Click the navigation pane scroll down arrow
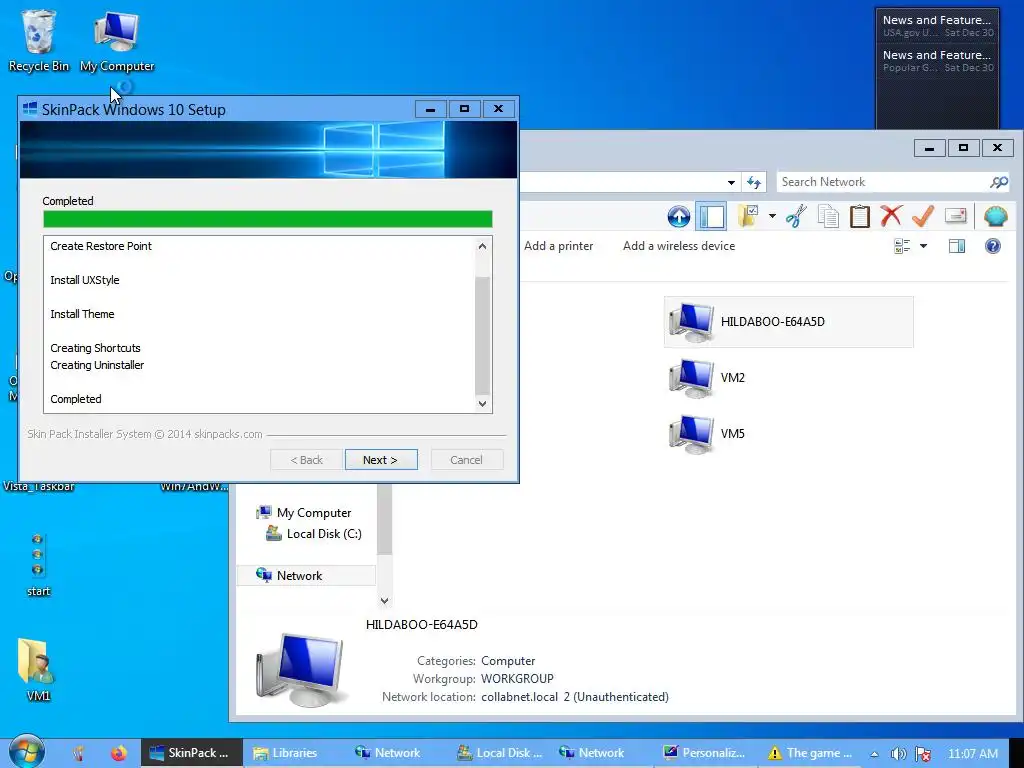 click(x=385, y=600)
